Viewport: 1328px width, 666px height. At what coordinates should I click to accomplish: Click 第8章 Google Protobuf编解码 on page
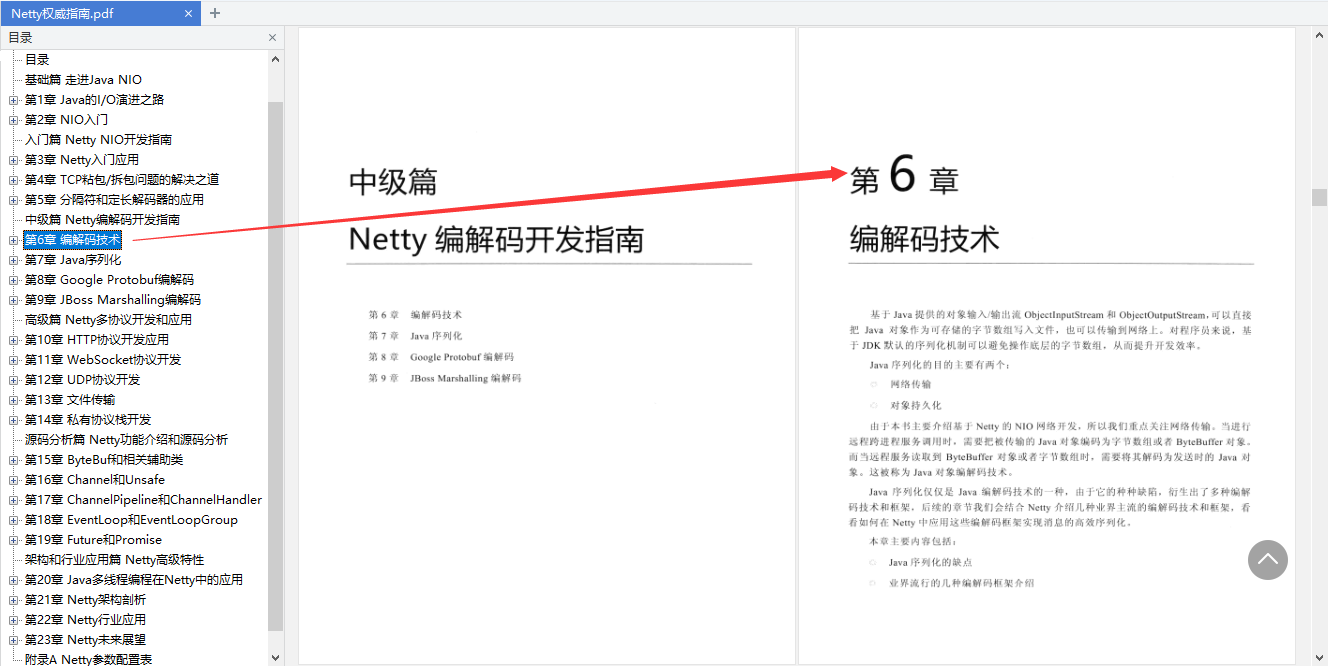point(441,357)
